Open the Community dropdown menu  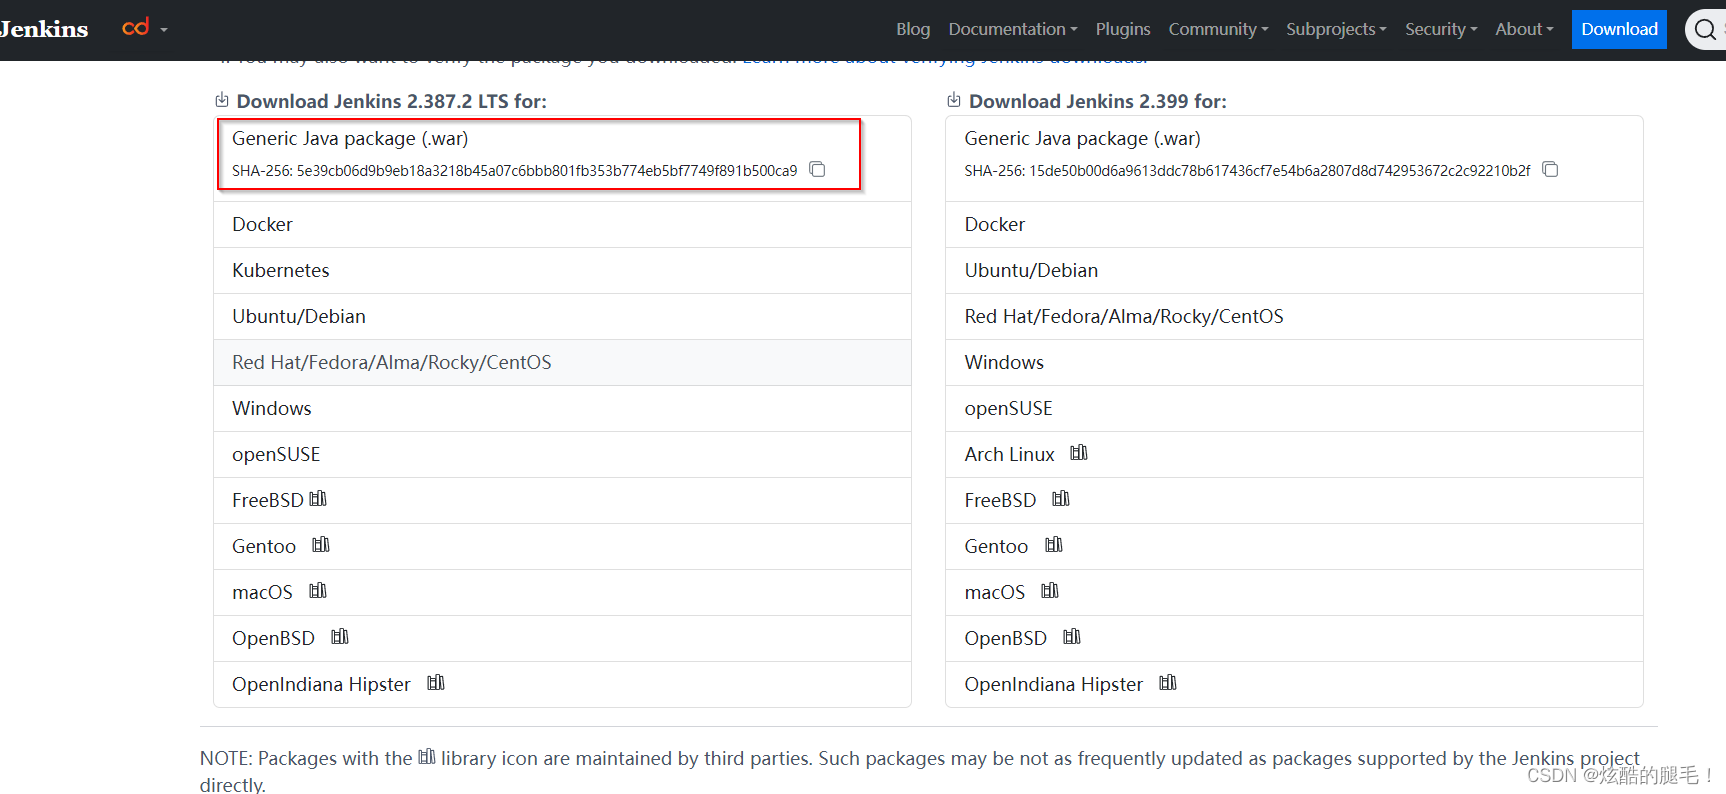coord(1218,29)
